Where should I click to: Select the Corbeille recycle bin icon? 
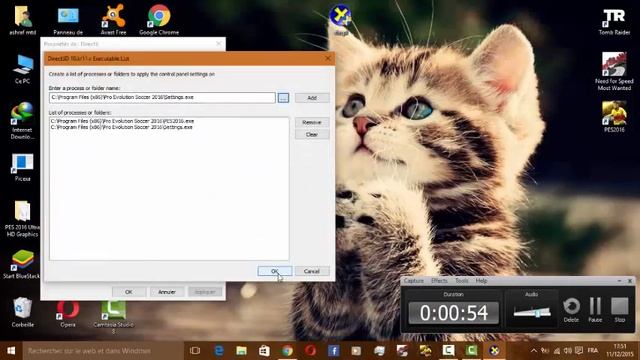[22, 312]
